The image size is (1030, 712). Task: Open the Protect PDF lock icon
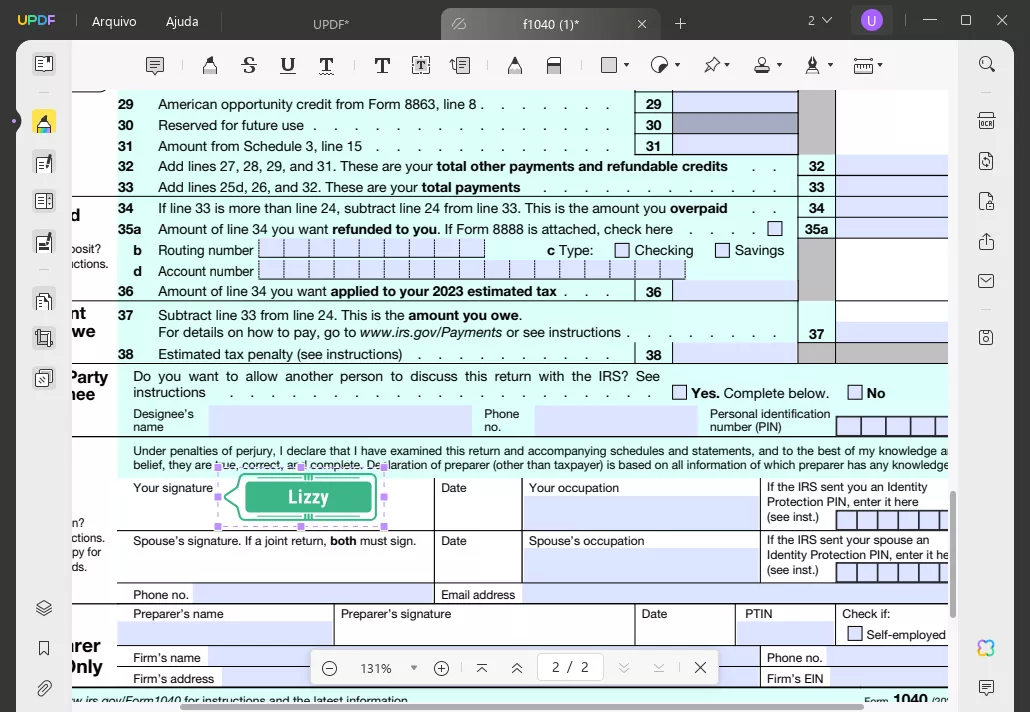coord(987,201)
